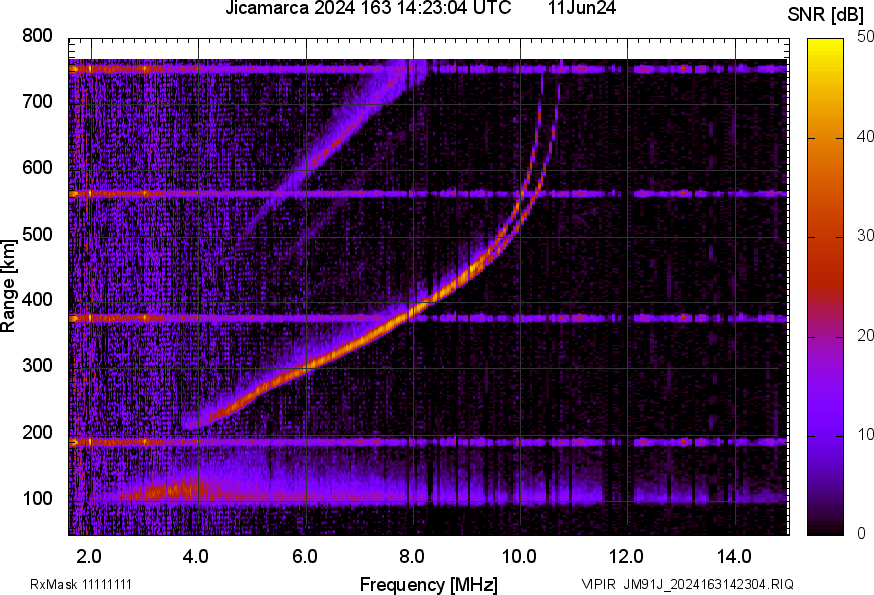Viewport: 874px width, 595px height.
Task: Click the plot title 'Jicamarca 2024 163 14:23:04 UTC'
Action: coord(368,8)
